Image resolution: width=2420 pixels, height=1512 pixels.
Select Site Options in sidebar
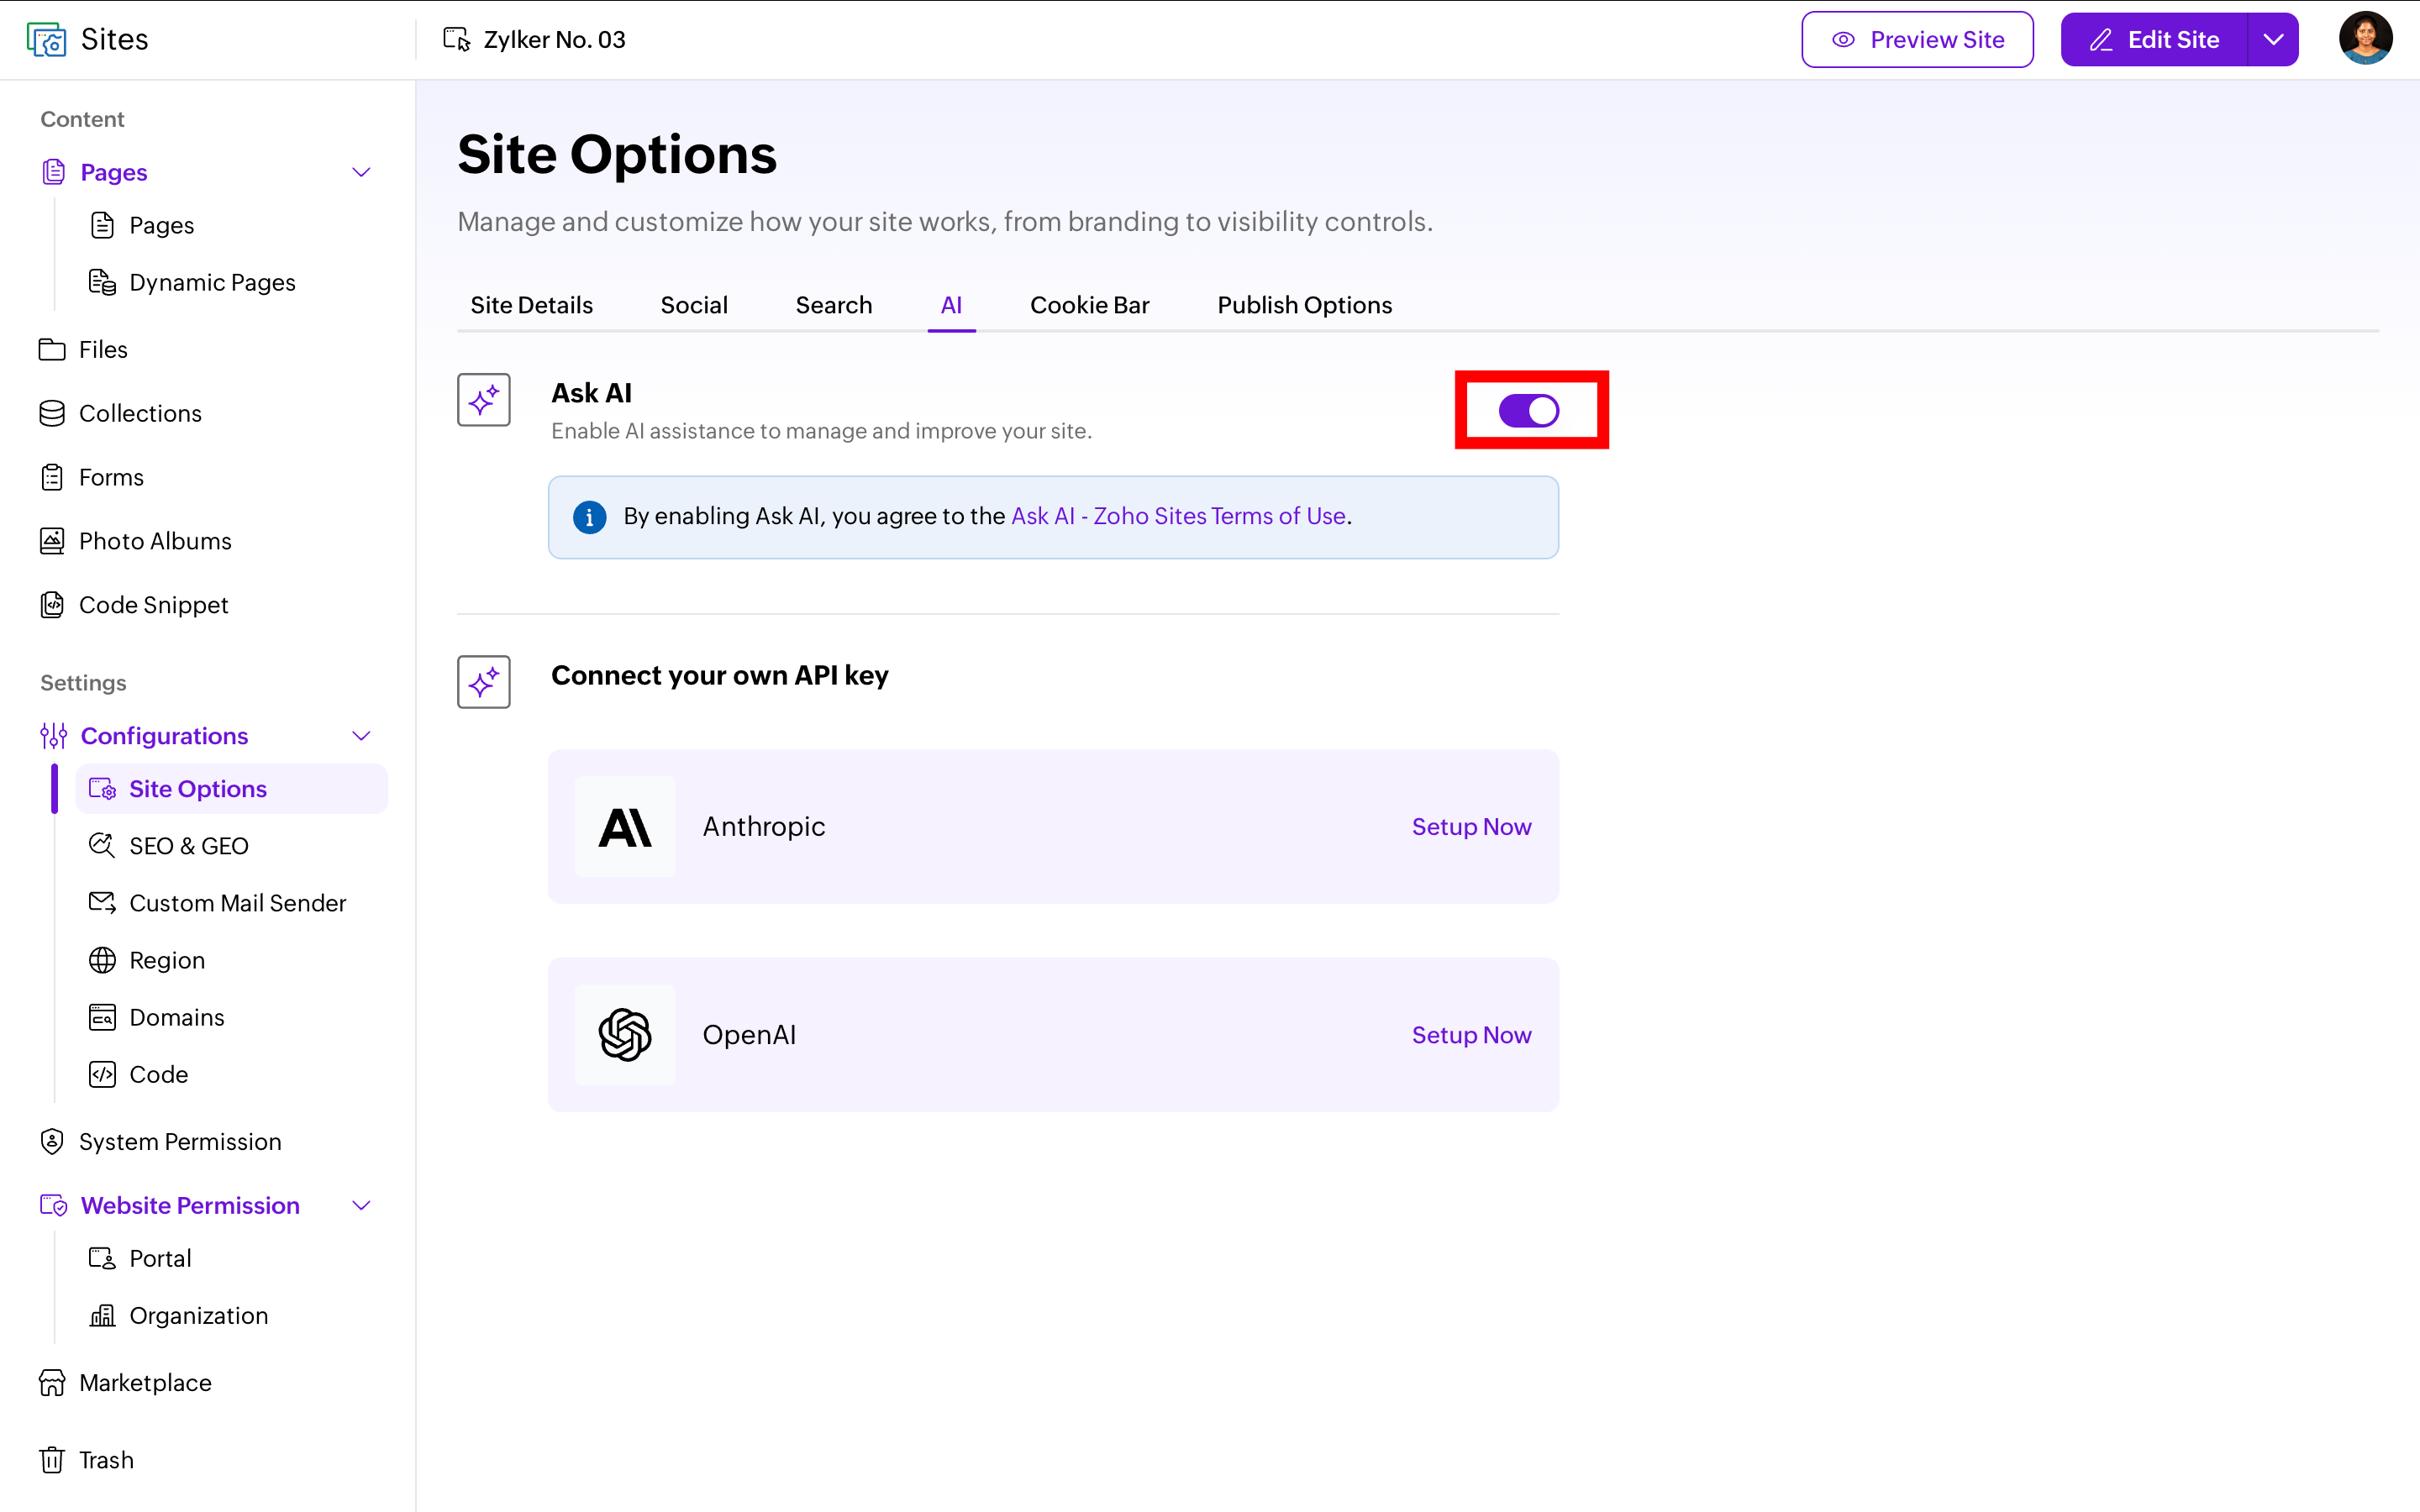pos(232,789)
